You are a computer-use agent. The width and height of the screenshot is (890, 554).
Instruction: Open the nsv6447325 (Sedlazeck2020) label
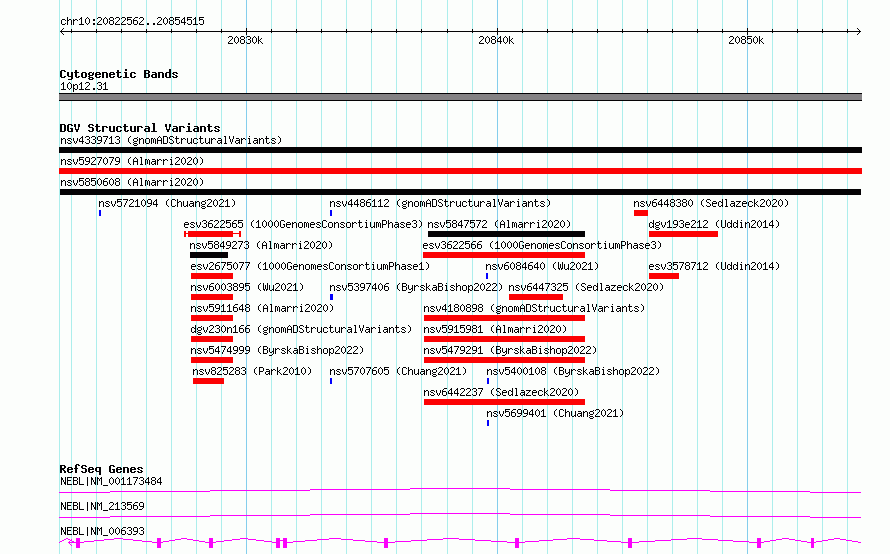[586, 287]
